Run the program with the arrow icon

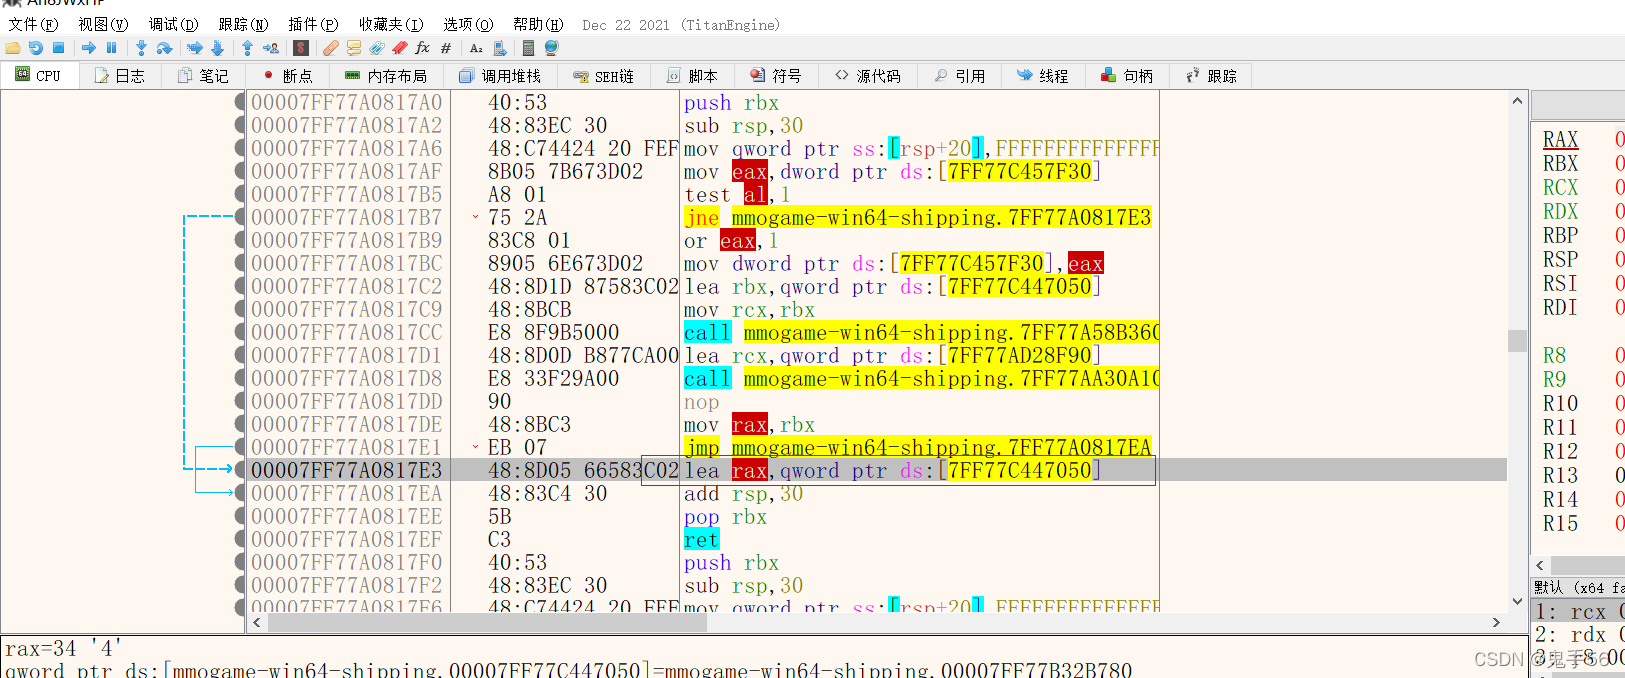(89, 47)
